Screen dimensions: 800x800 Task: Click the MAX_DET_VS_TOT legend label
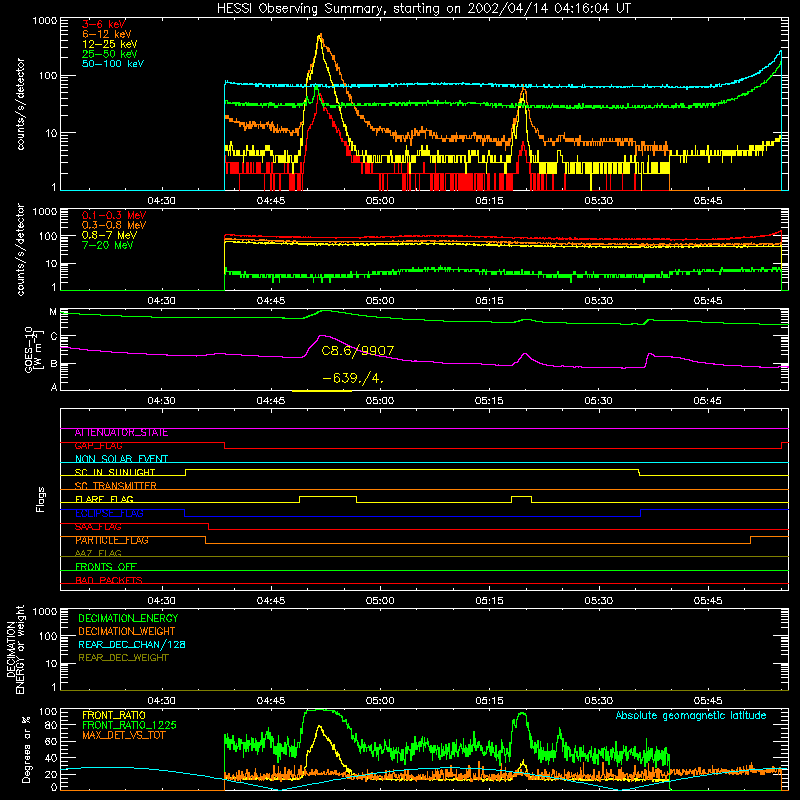coord(123,735)
